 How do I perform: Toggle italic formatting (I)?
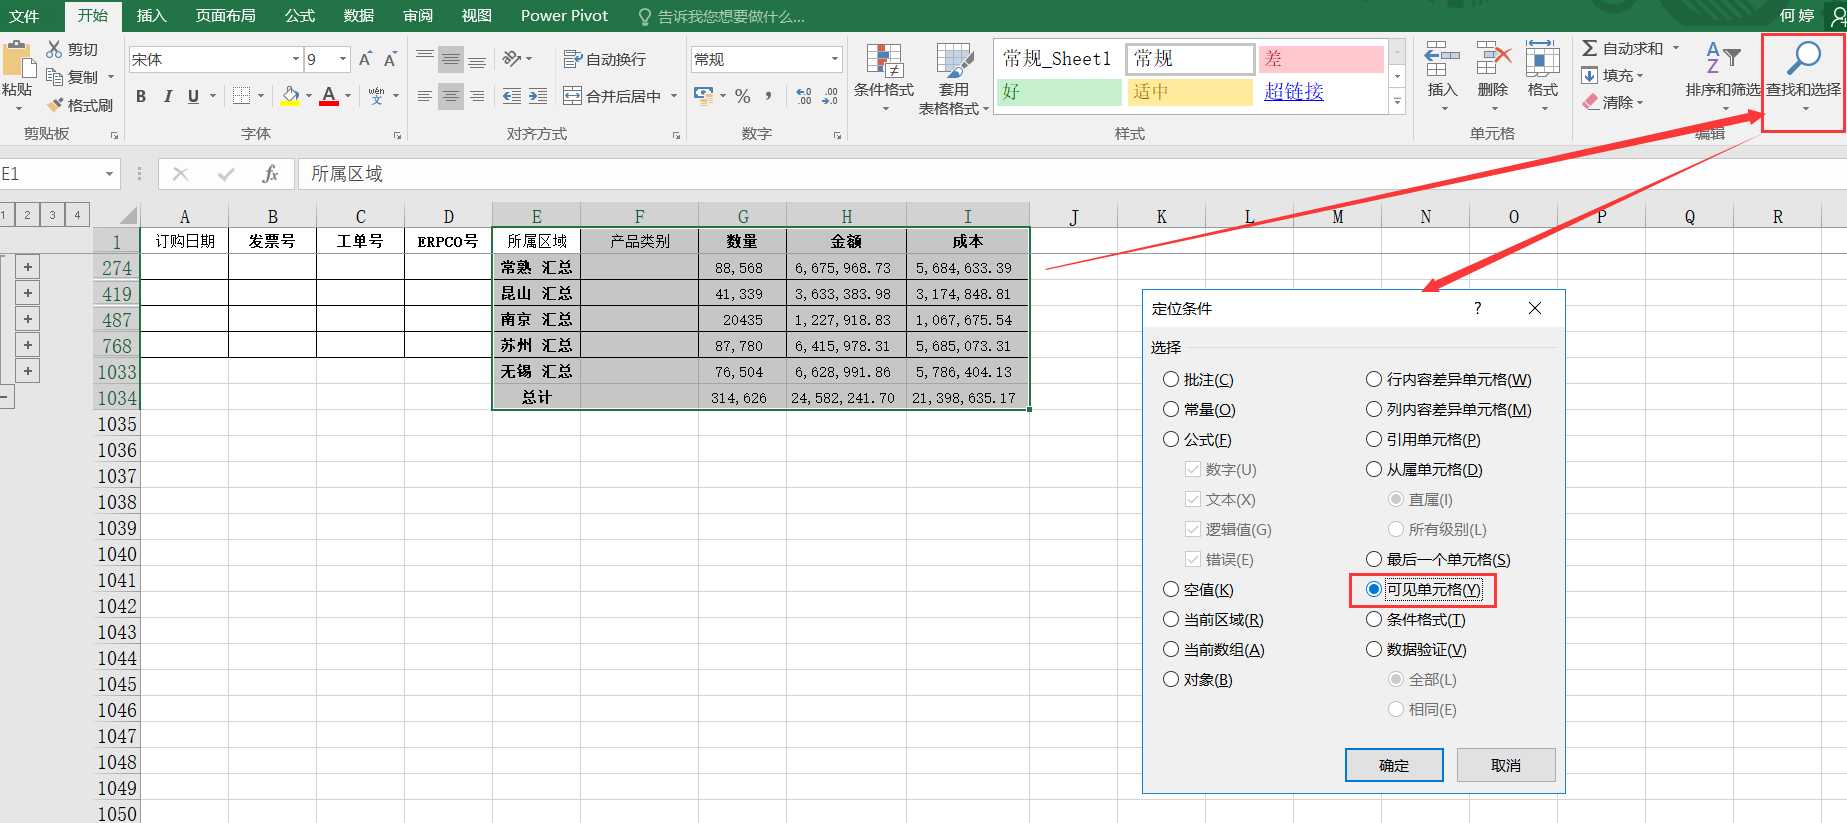[167, 96]
